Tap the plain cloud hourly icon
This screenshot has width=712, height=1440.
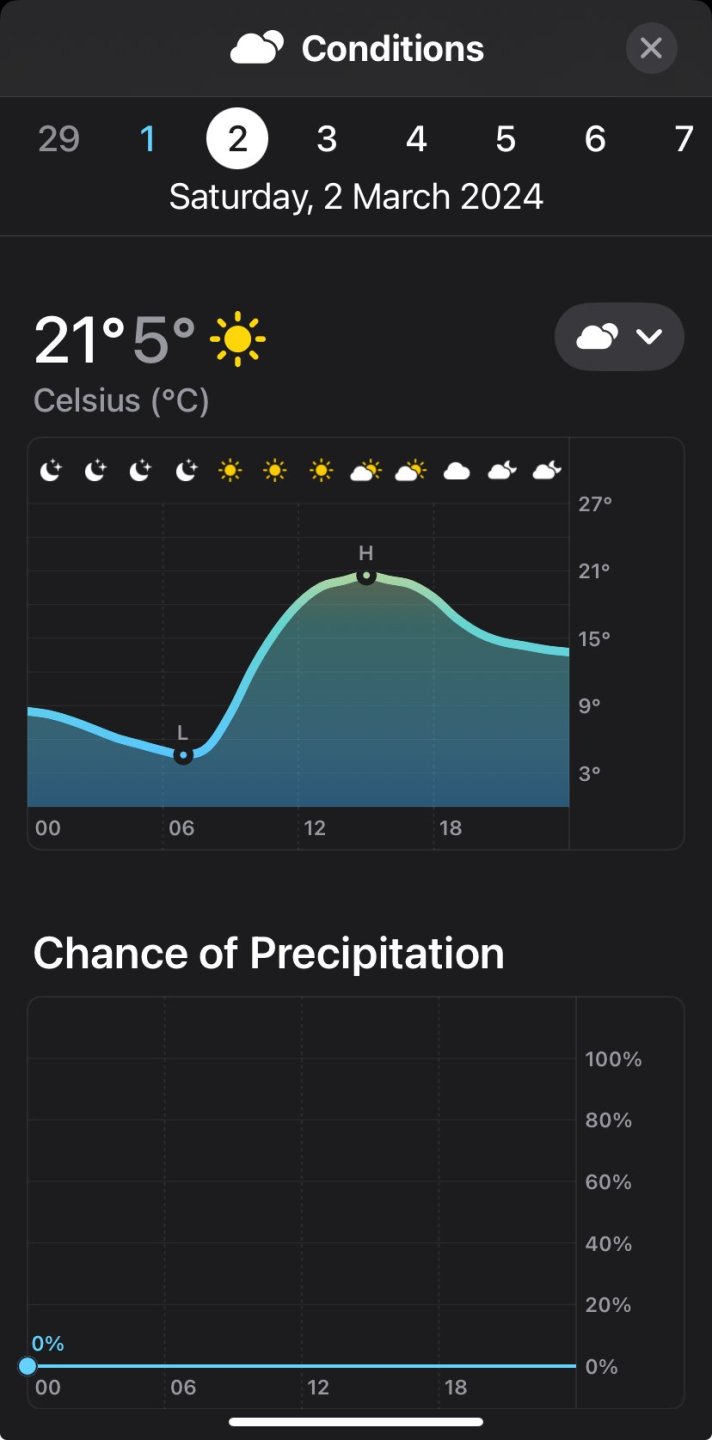pos(456,470)
